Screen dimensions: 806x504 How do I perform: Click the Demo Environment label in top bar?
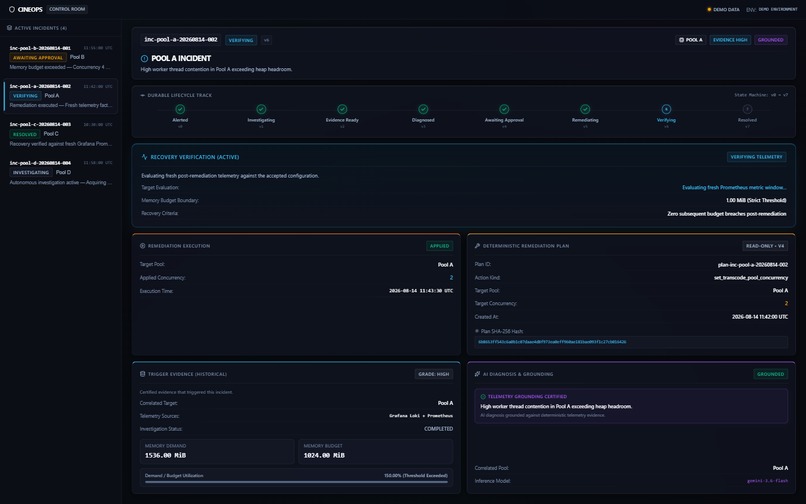778,9
